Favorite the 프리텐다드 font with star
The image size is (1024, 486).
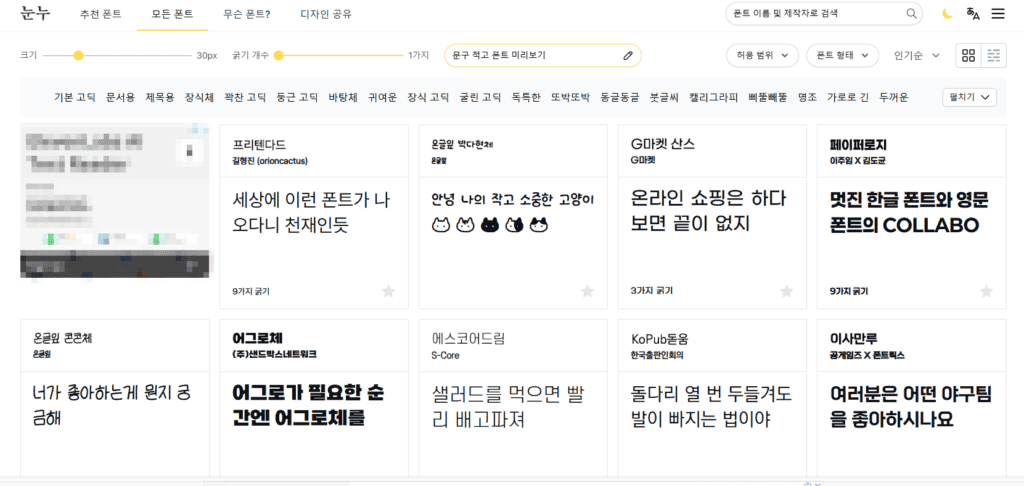[x=388, y=291]
